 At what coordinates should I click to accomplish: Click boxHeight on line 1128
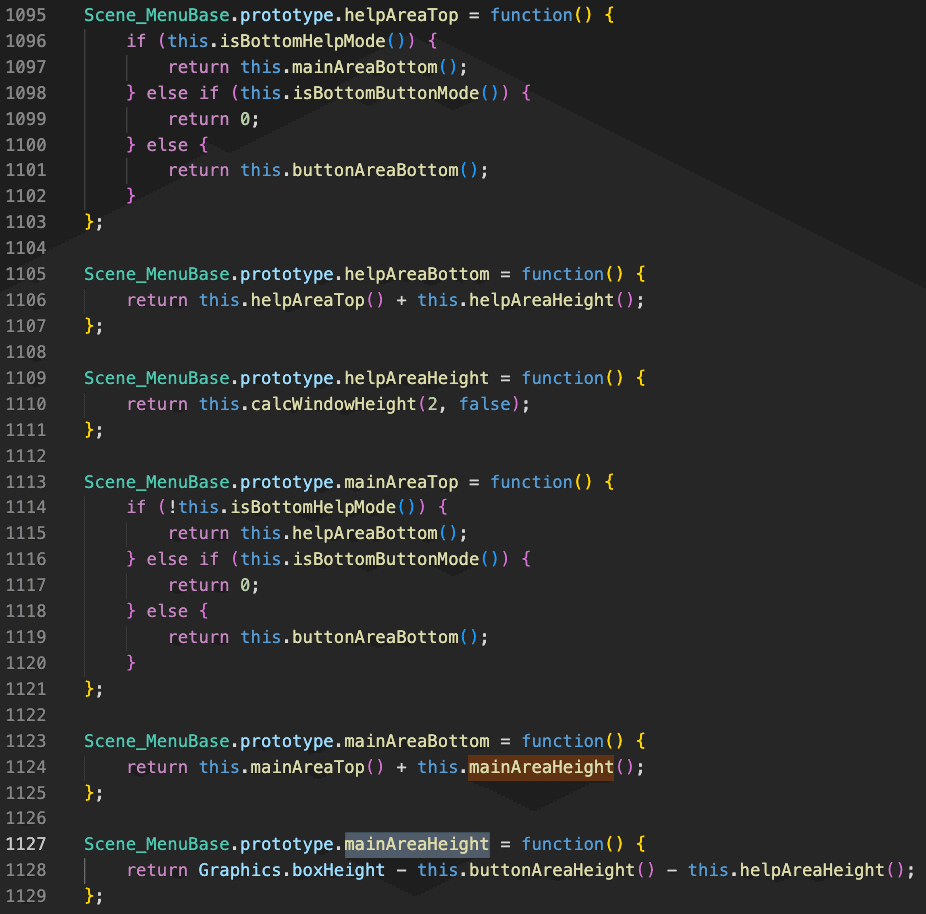(338, 870)
